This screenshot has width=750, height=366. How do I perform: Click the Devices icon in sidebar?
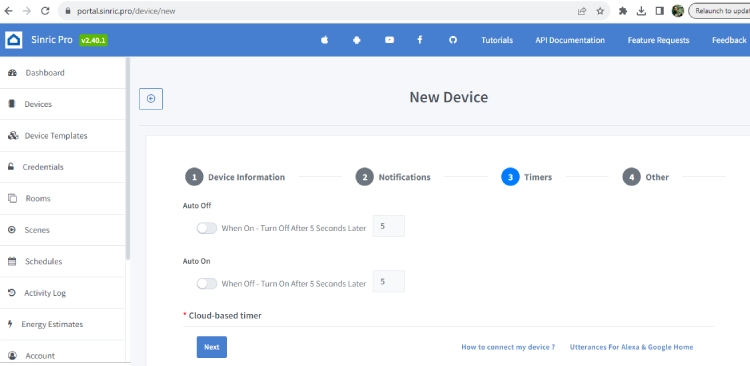[x=12, y=104]
